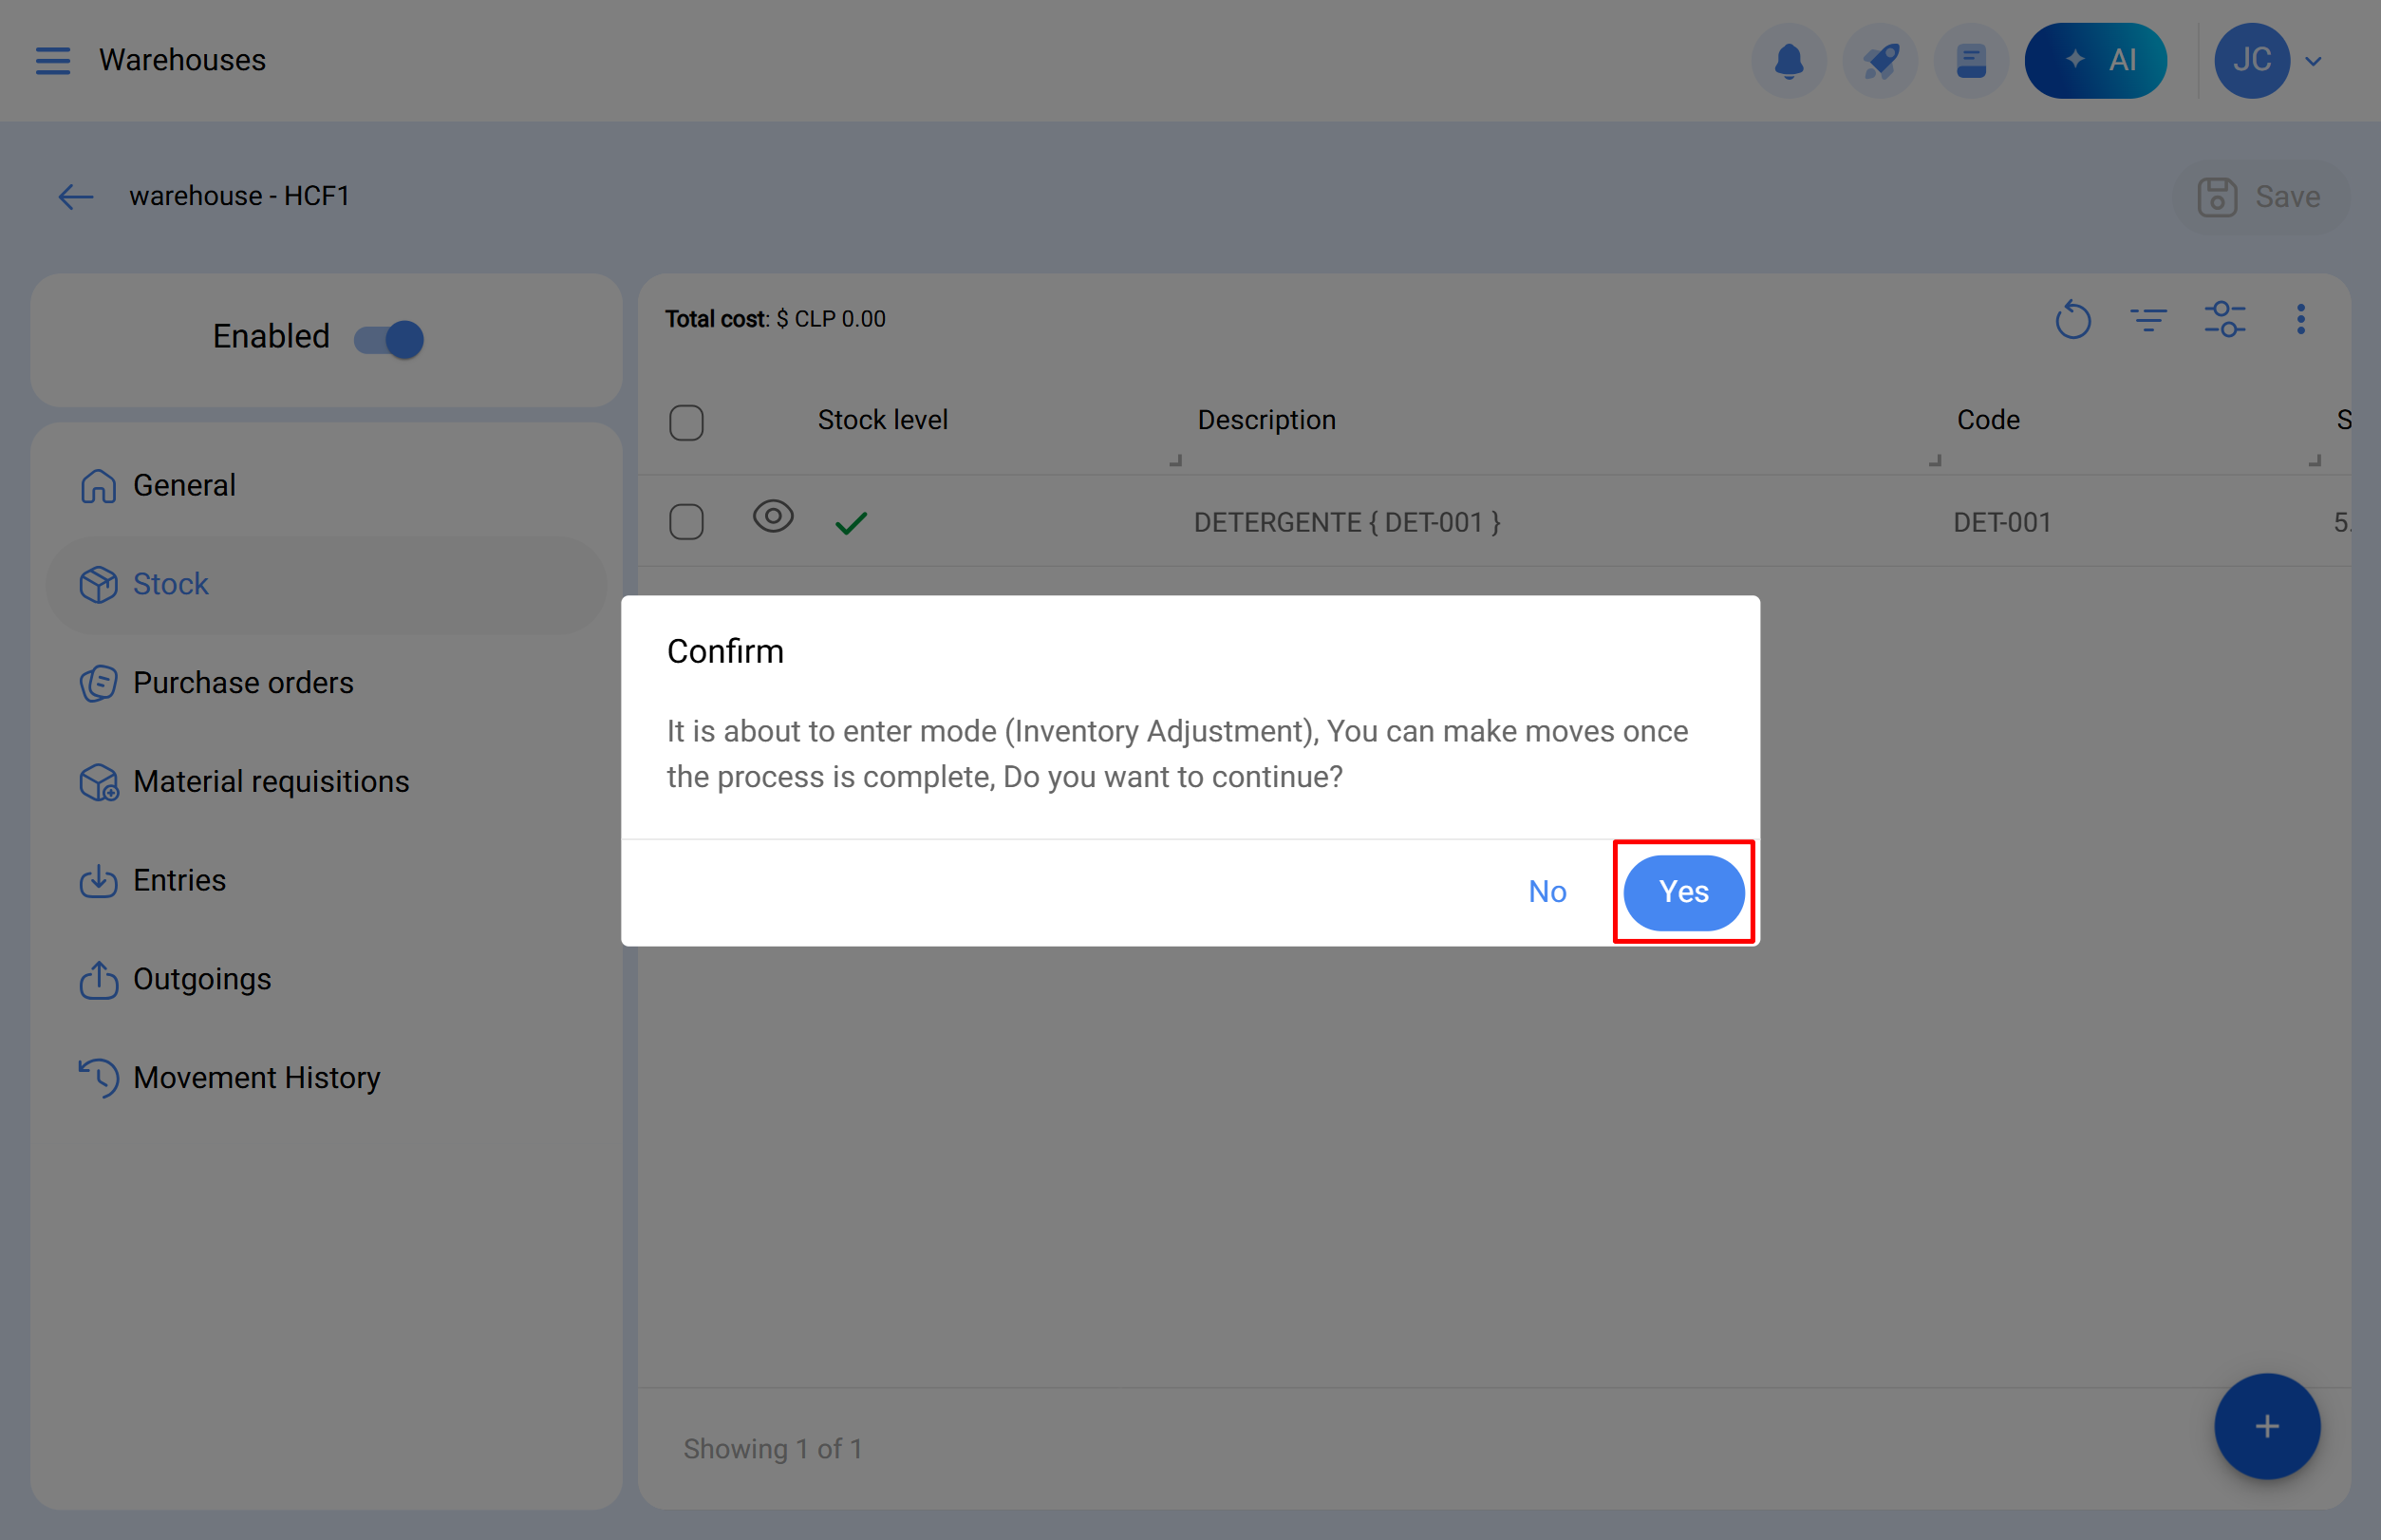Open the hamburger navigation menu
The image size is (2381, 1540).
[x=52, y=60]
